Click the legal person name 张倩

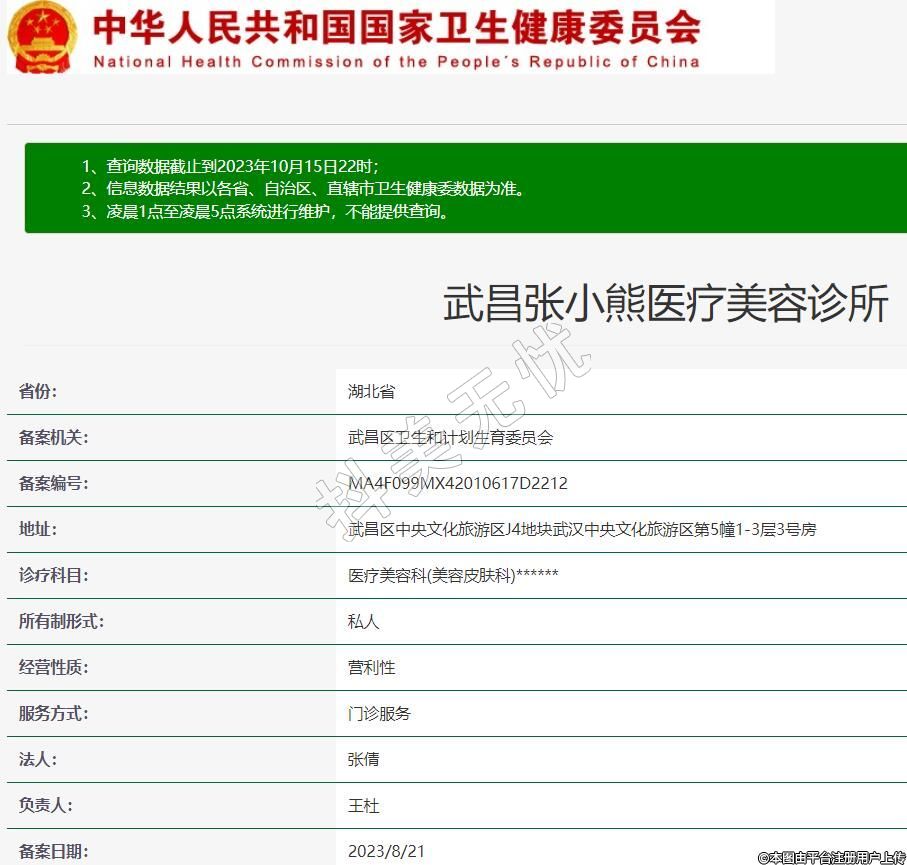tap(363, 759)
